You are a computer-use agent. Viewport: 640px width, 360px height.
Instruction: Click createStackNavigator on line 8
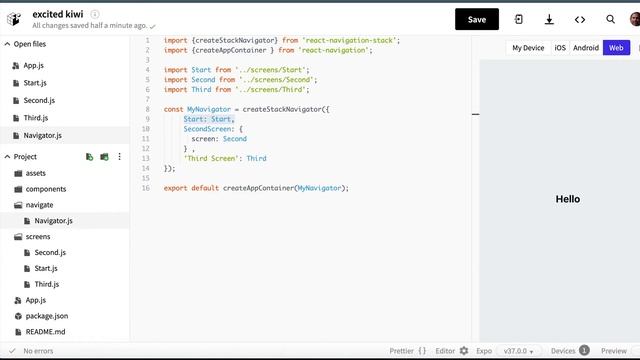(282, 109)
